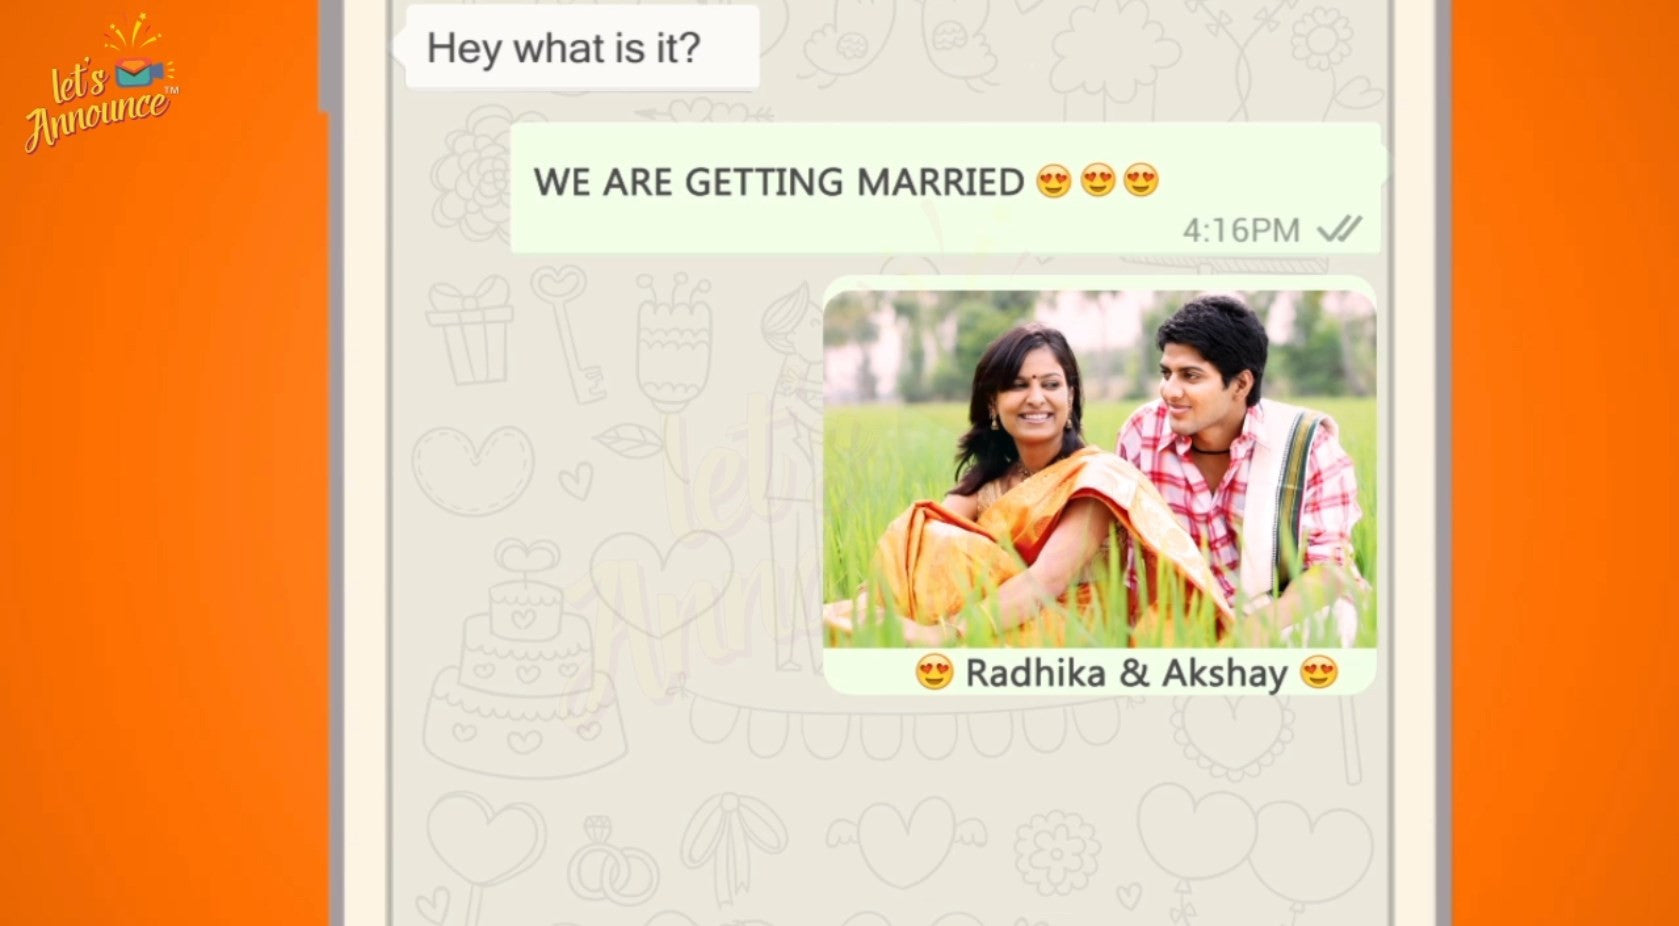
Task: Click the ribbon bow doodle at the bottom
Action: (x=734, y=848)
